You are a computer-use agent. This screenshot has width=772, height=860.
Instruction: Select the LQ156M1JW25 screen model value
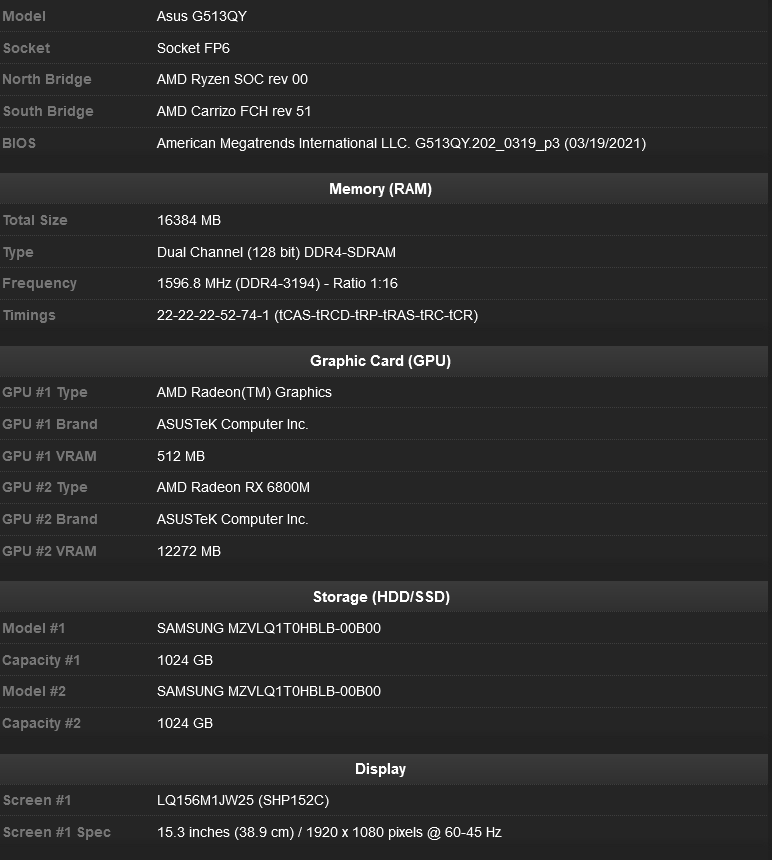click(x=243, y=800)
